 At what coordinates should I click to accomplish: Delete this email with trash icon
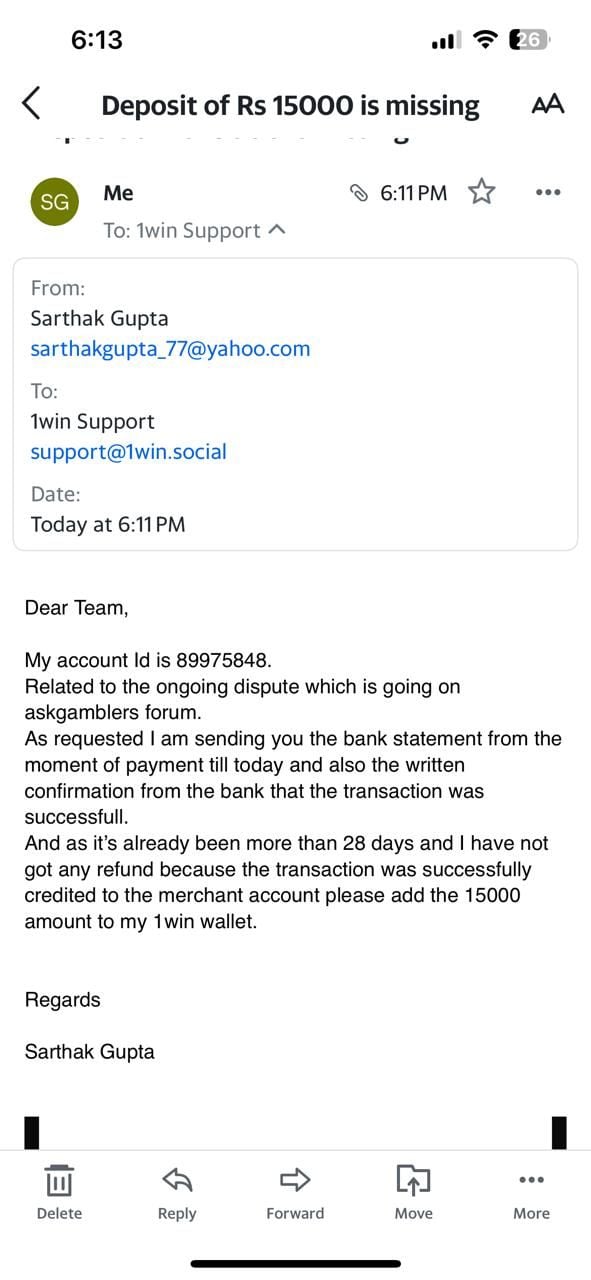pos(59,1193)
